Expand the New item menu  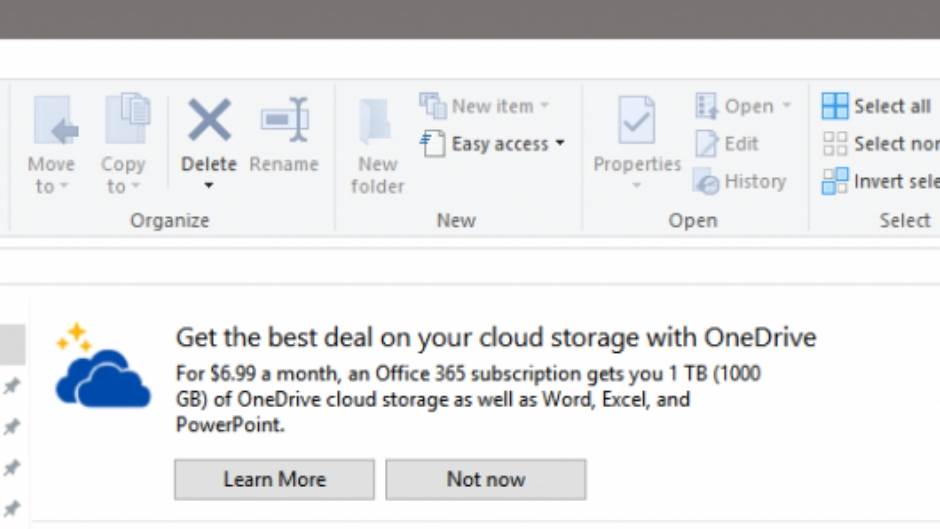coord(545,106)
